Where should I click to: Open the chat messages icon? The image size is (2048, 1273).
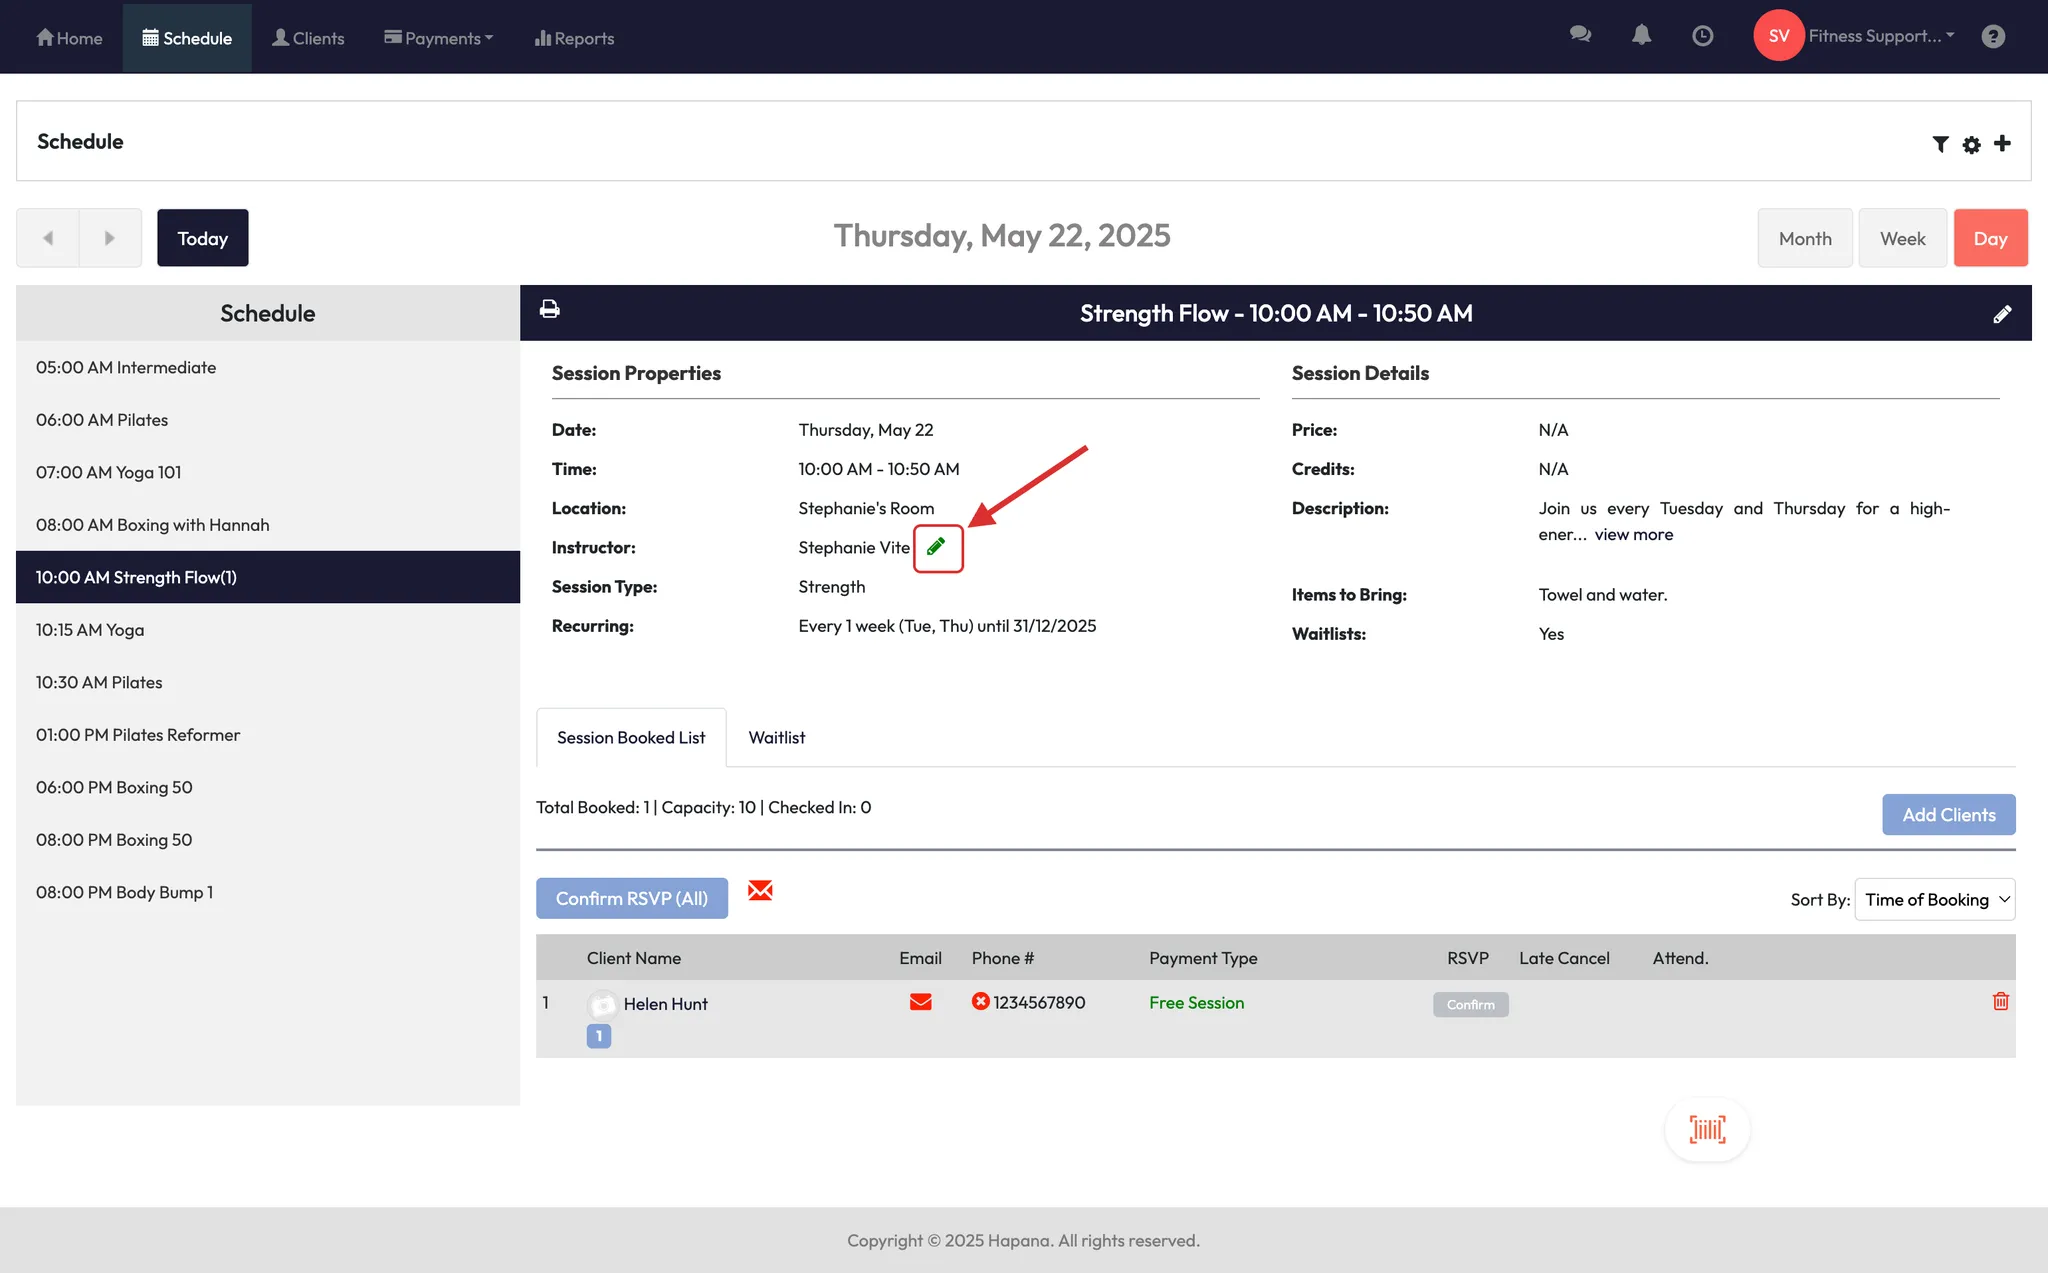pyautogui.click(x=1580, y=36)
